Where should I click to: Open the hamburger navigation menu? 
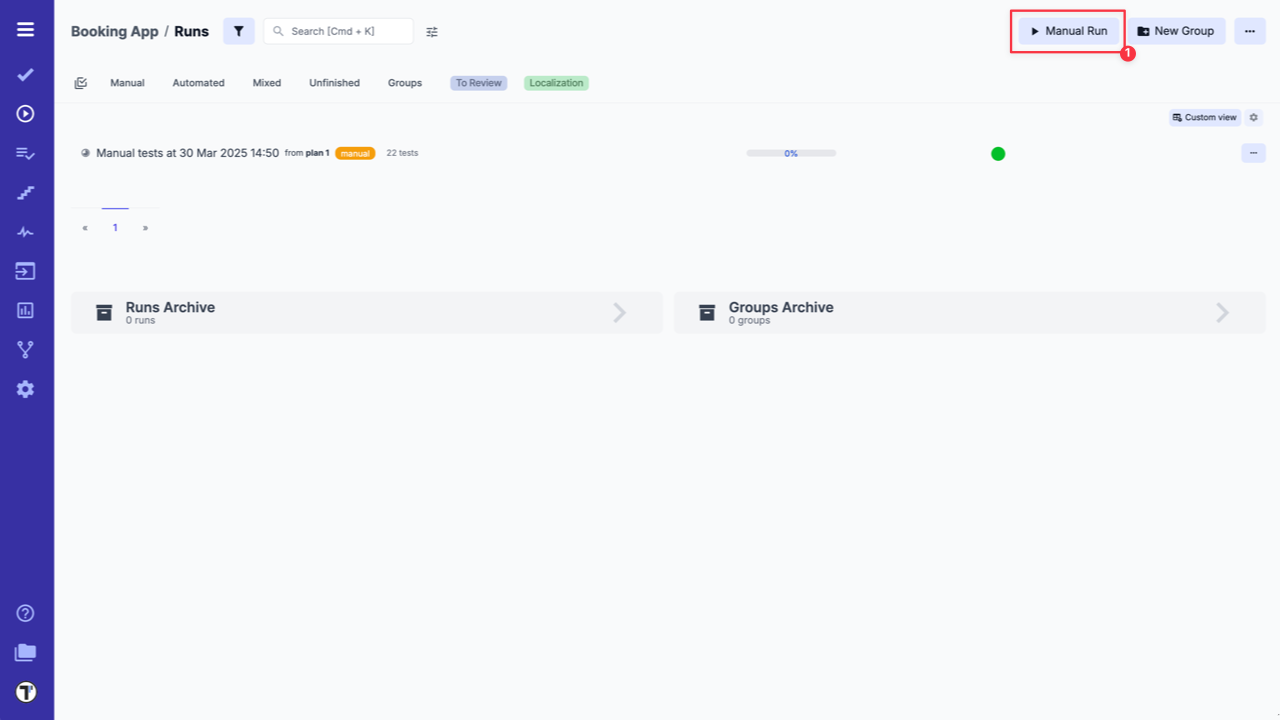point(25,30)
